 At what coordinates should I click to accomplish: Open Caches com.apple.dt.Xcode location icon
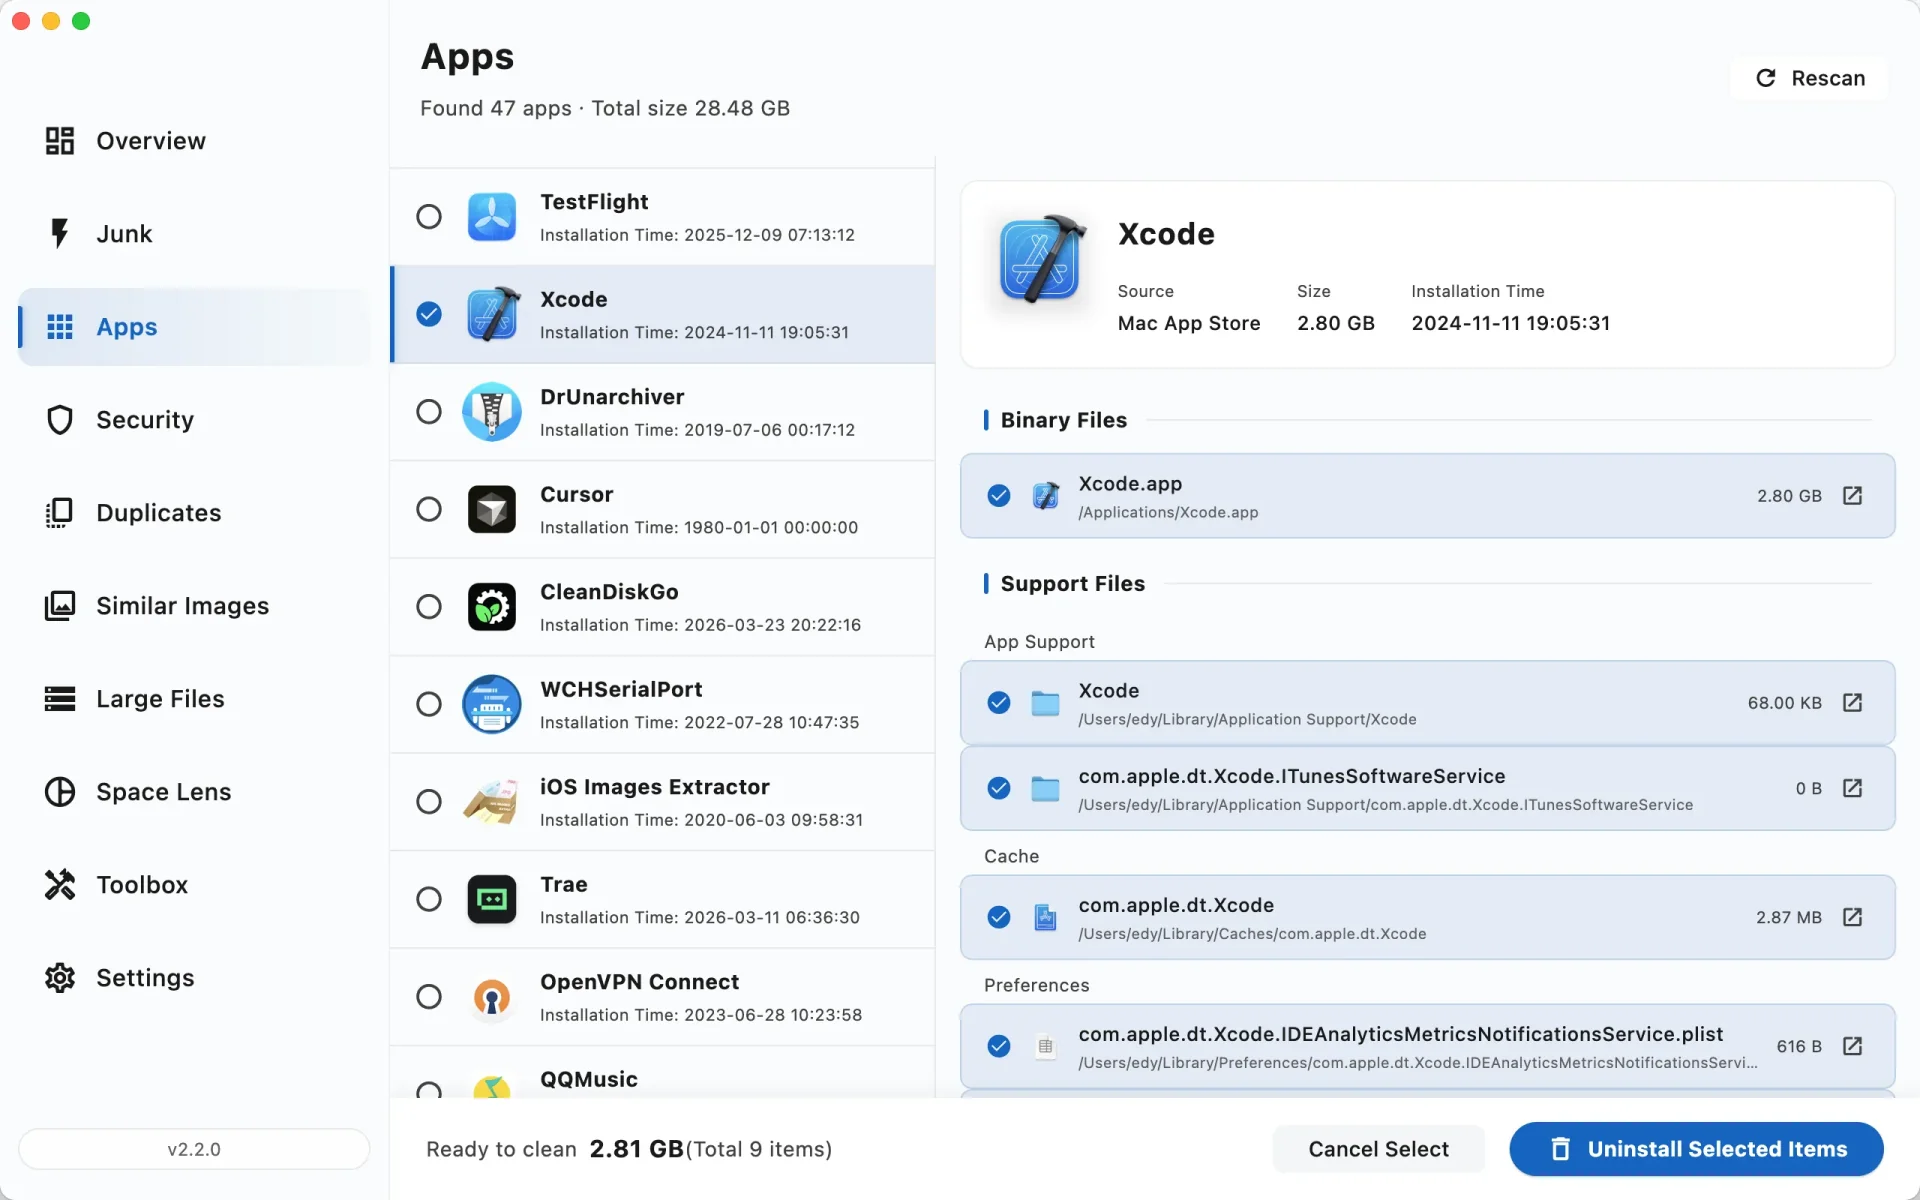[x=1852, y=917]
